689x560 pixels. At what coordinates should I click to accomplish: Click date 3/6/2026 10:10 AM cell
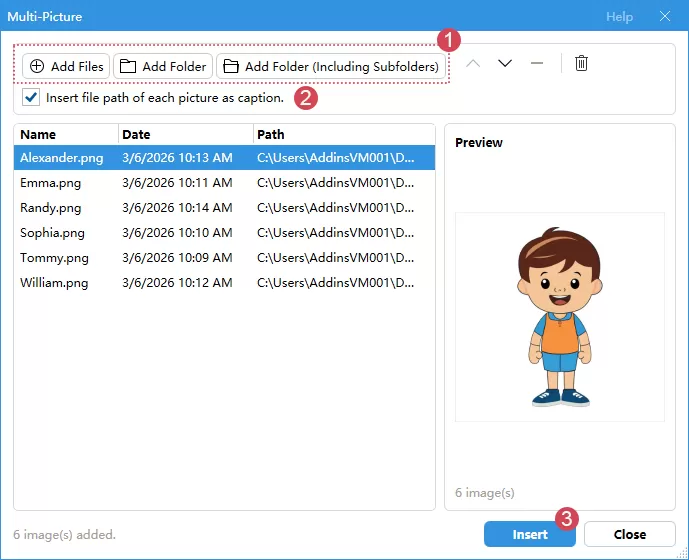tap(177, 233)
